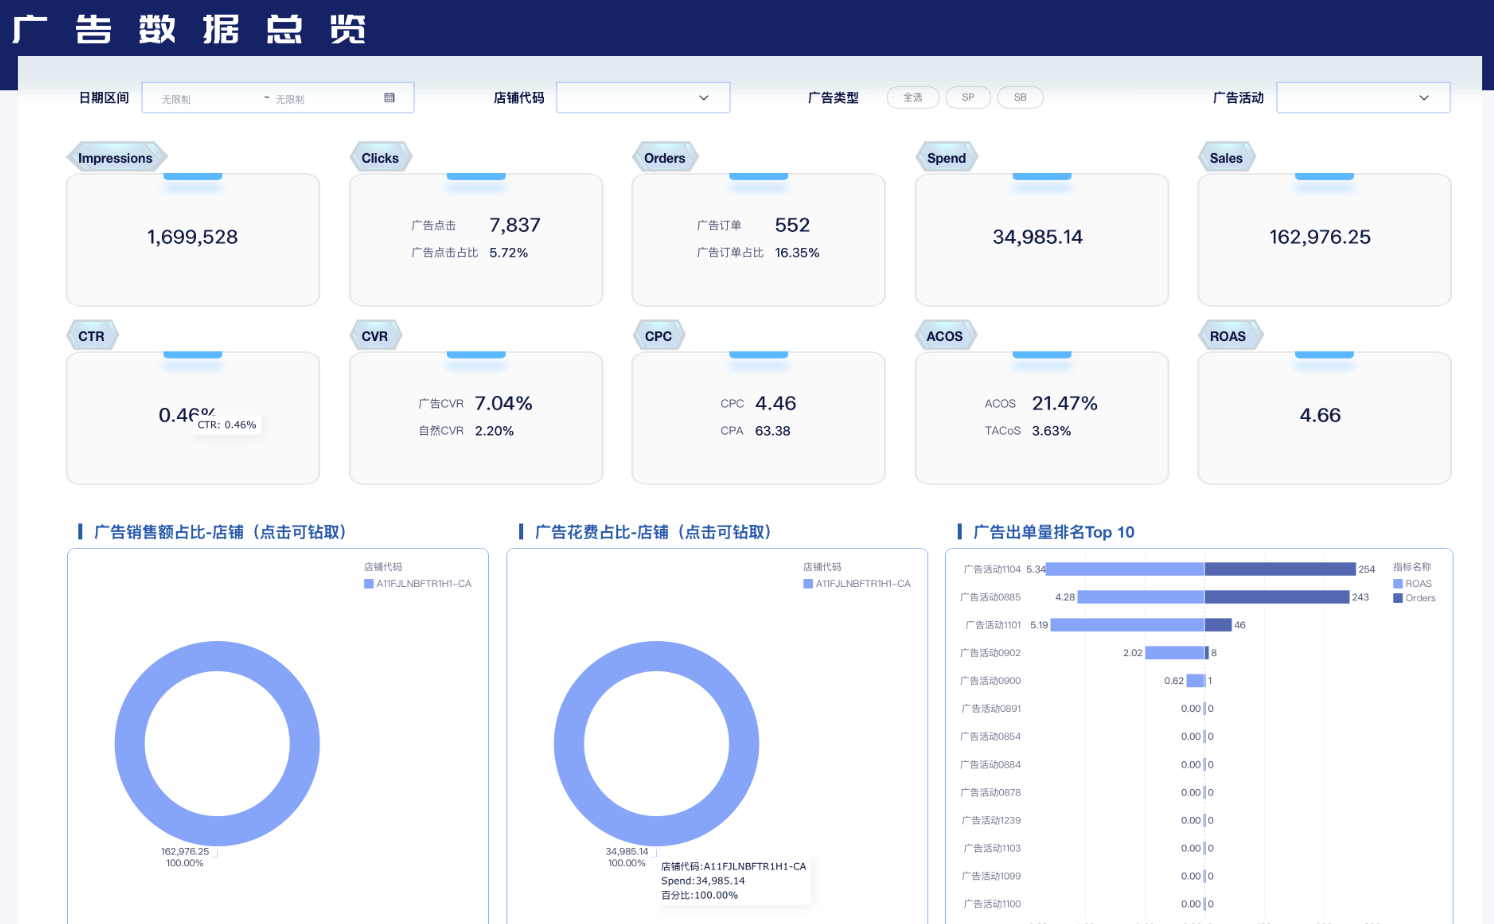The height and width of the screenshot is (924, 1494).
Task: Click the Impressions card label
Action: click(115, 158)
